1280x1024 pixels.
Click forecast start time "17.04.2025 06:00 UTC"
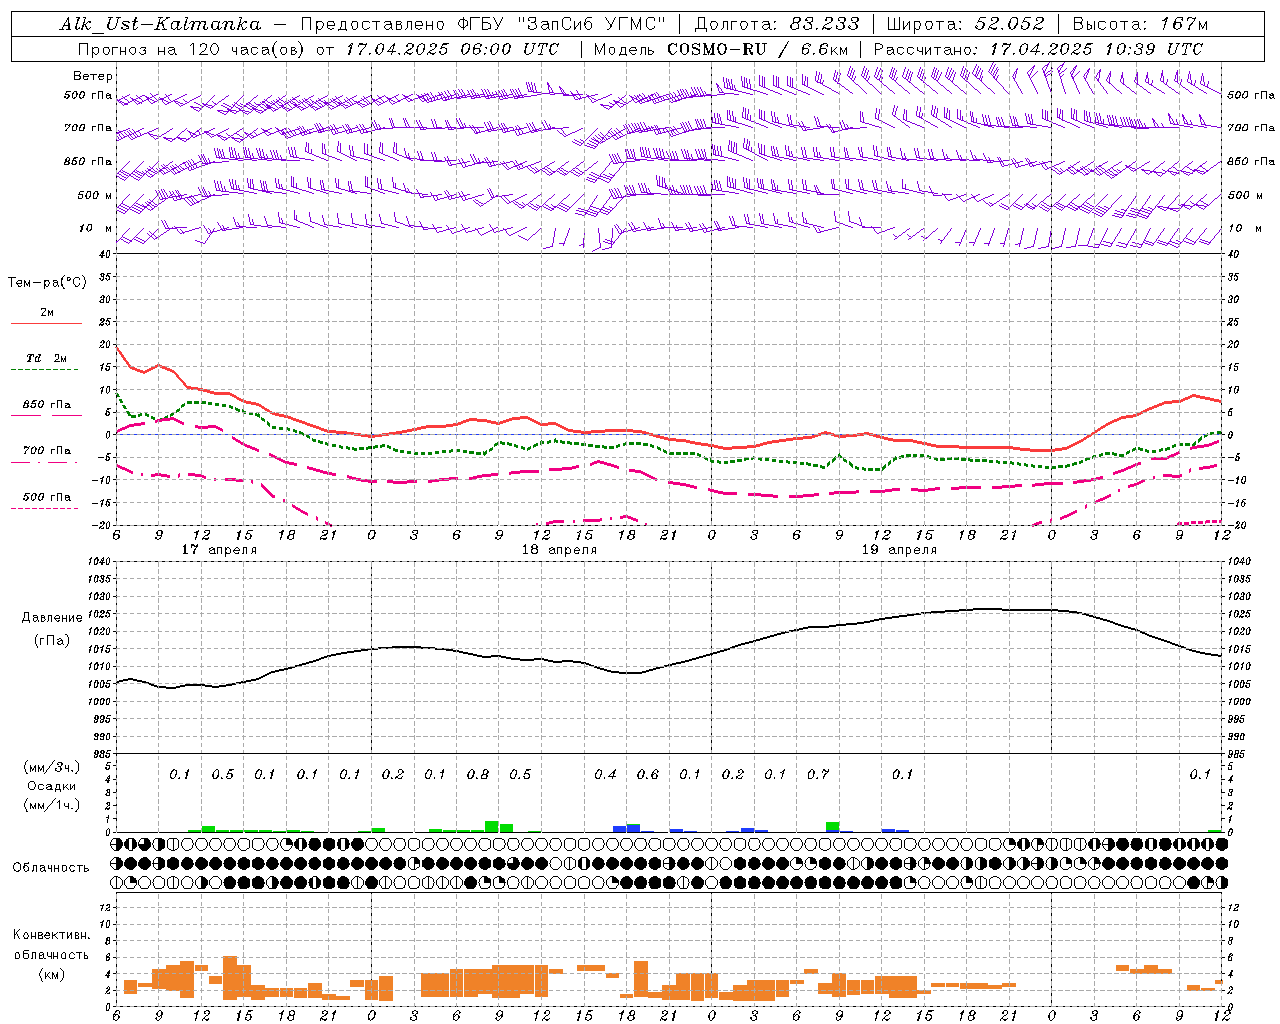point(453,49)
